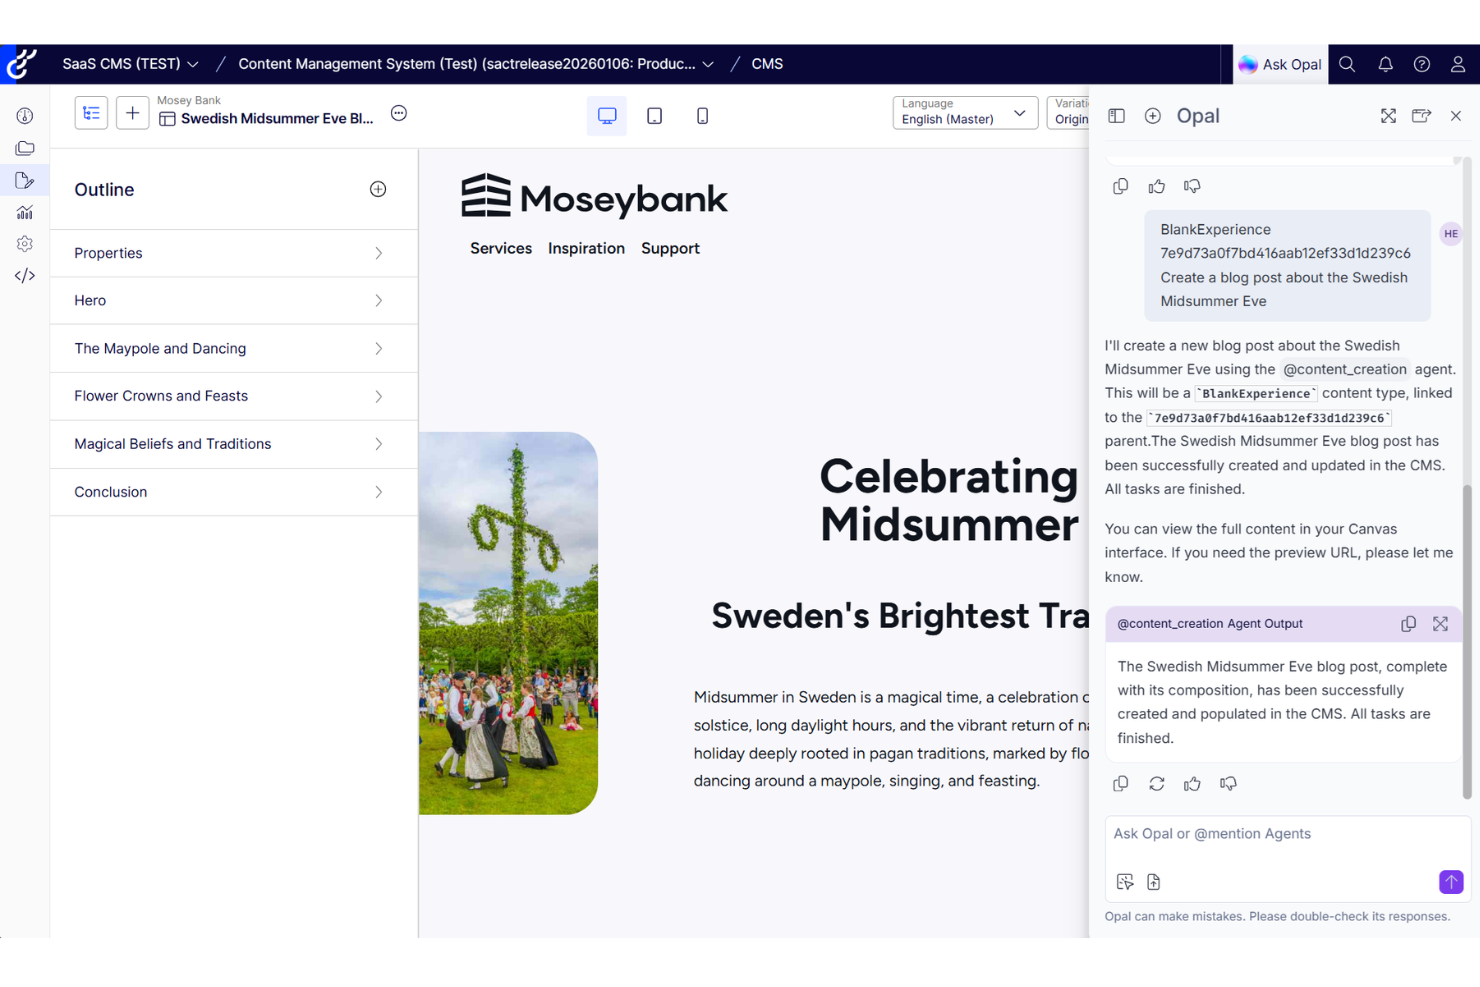Screen dimensions: 1480x987
Task: Give thumbs down to Opal's first response
Action: [x=1192, y=185]
